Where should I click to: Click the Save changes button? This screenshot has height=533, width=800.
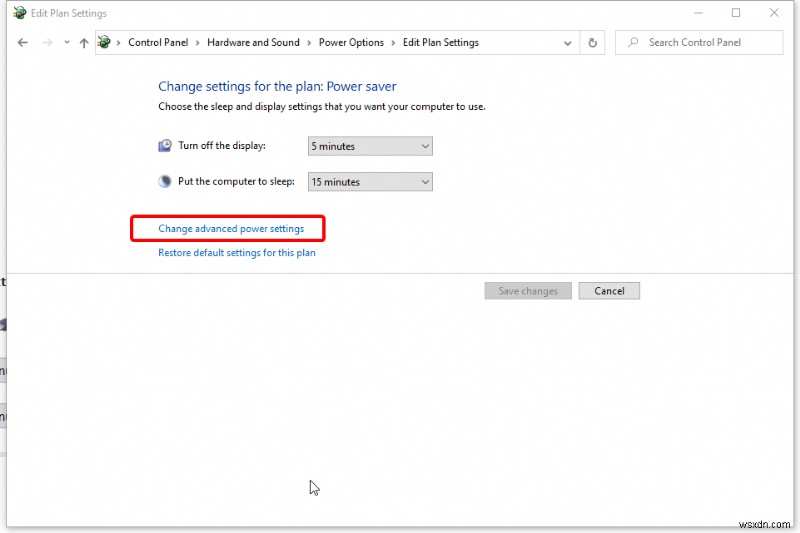click(528, 291)
